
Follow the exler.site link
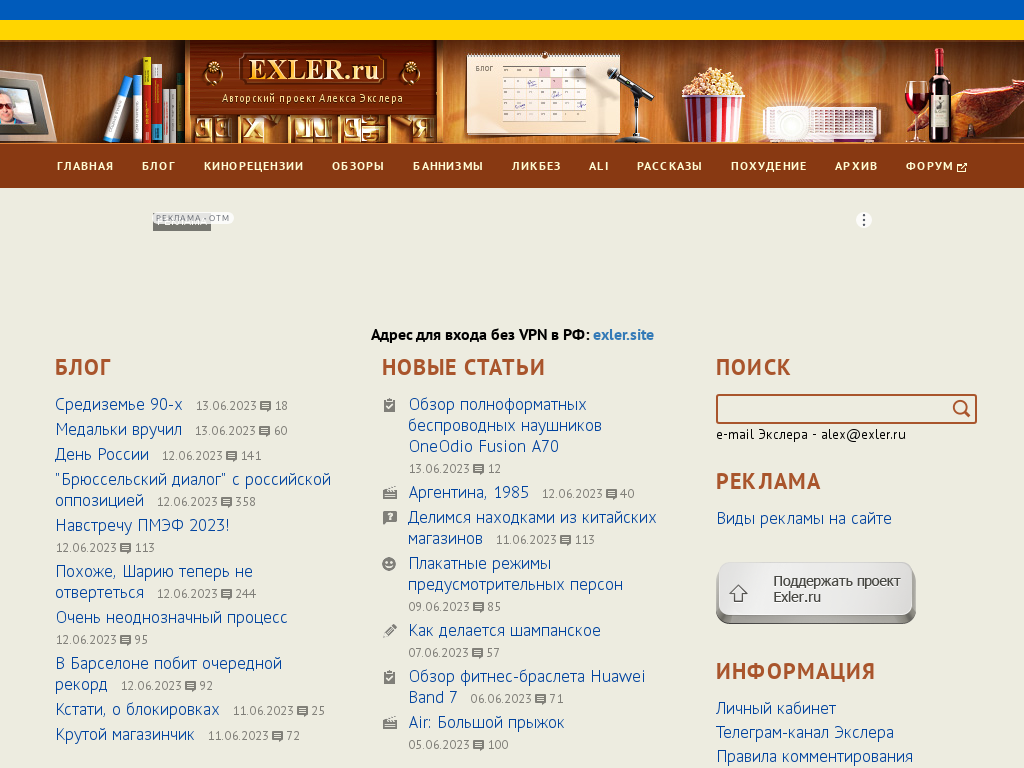coord(623,335)
